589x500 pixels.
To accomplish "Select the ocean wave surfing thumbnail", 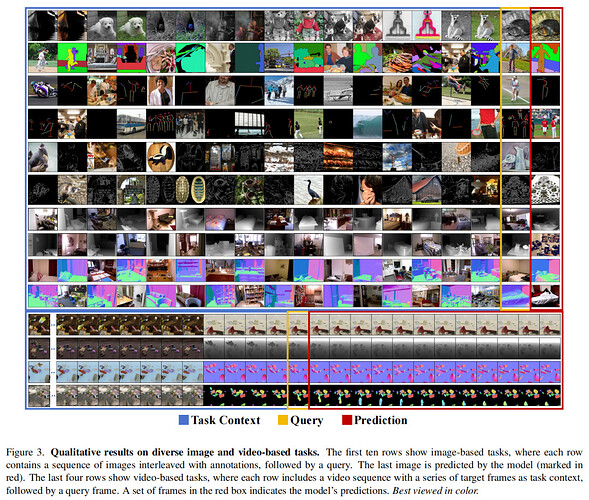I will tap(368, 124).
